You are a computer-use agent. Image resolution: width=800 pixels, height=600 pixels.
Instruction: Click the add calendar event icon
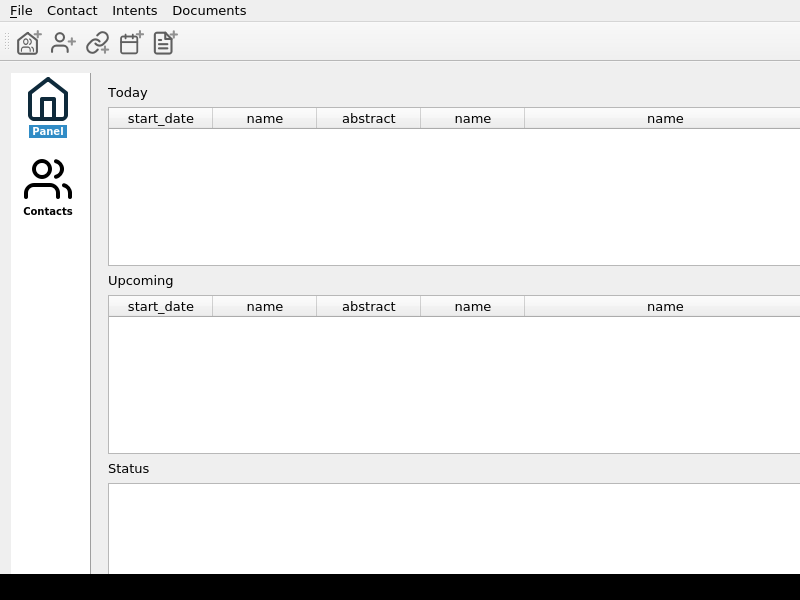coord(132,43)
